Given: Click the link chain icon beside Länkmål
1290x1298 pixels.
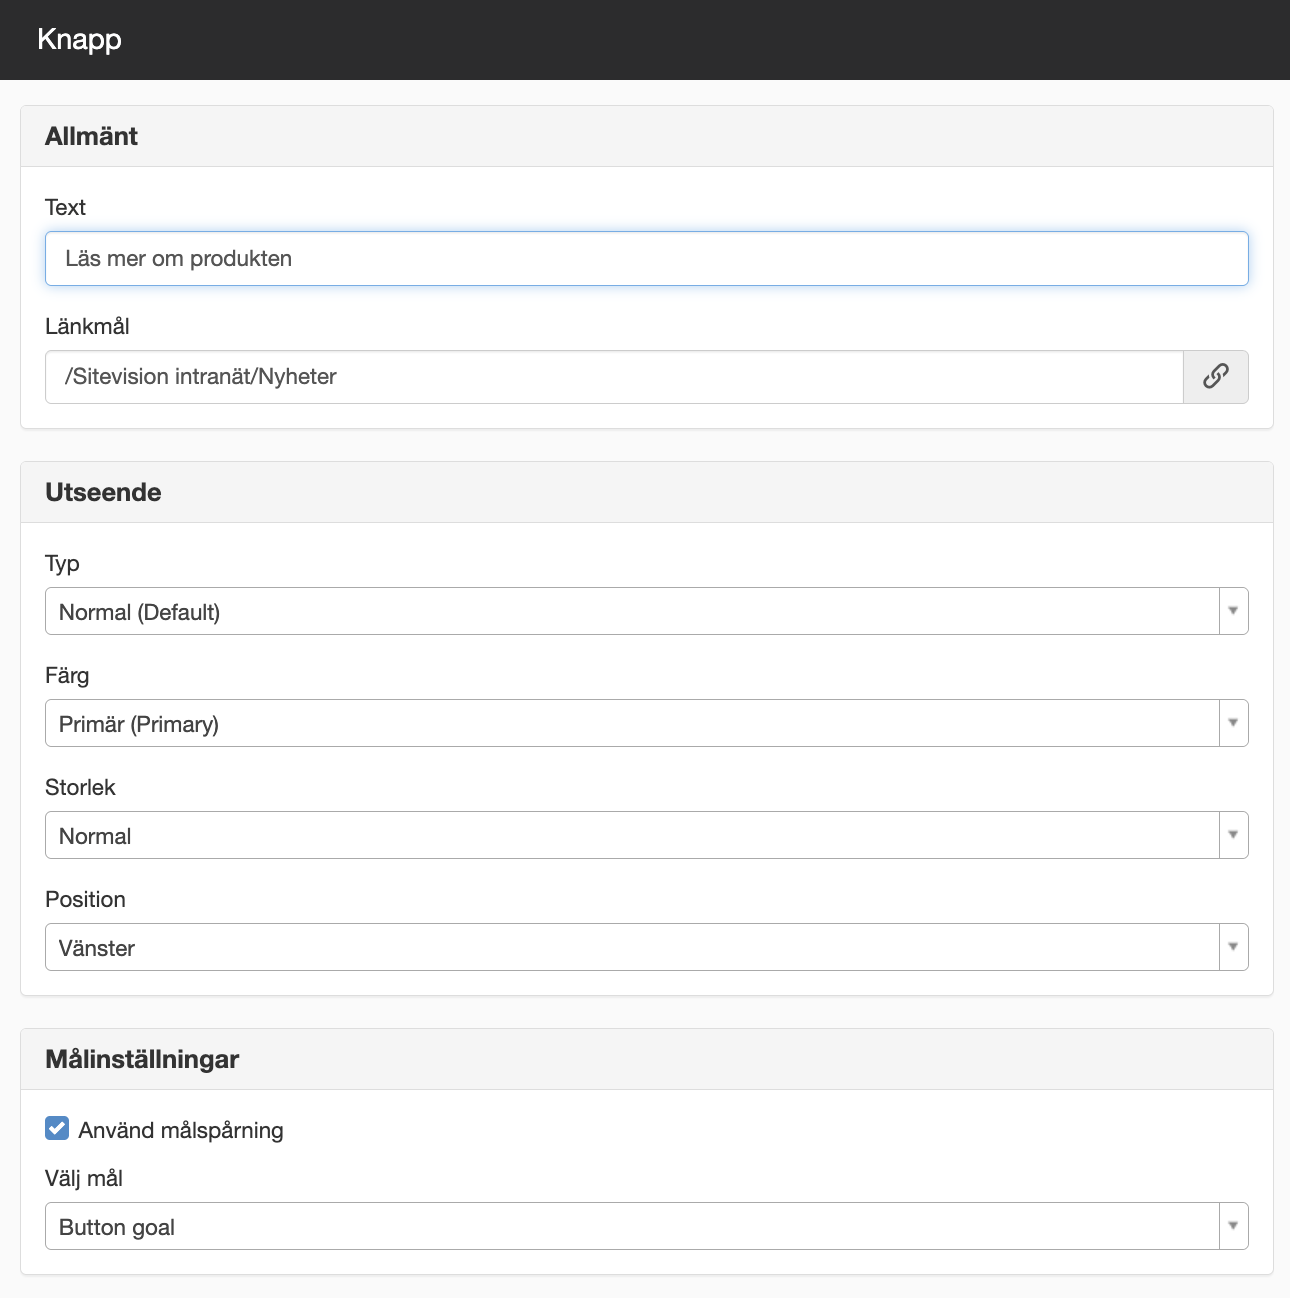Looking at the screenshot, I should pos(1215,377).
